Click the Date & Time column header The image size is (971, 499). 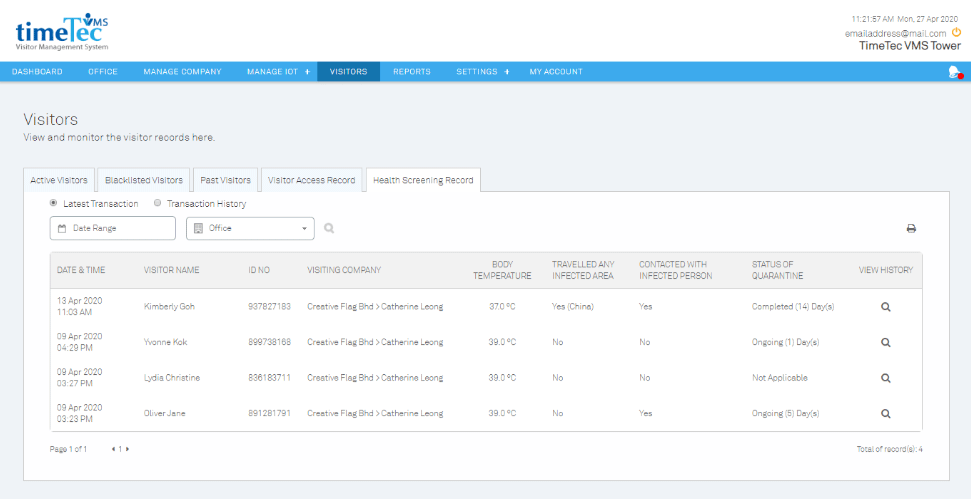pos(81,270)
